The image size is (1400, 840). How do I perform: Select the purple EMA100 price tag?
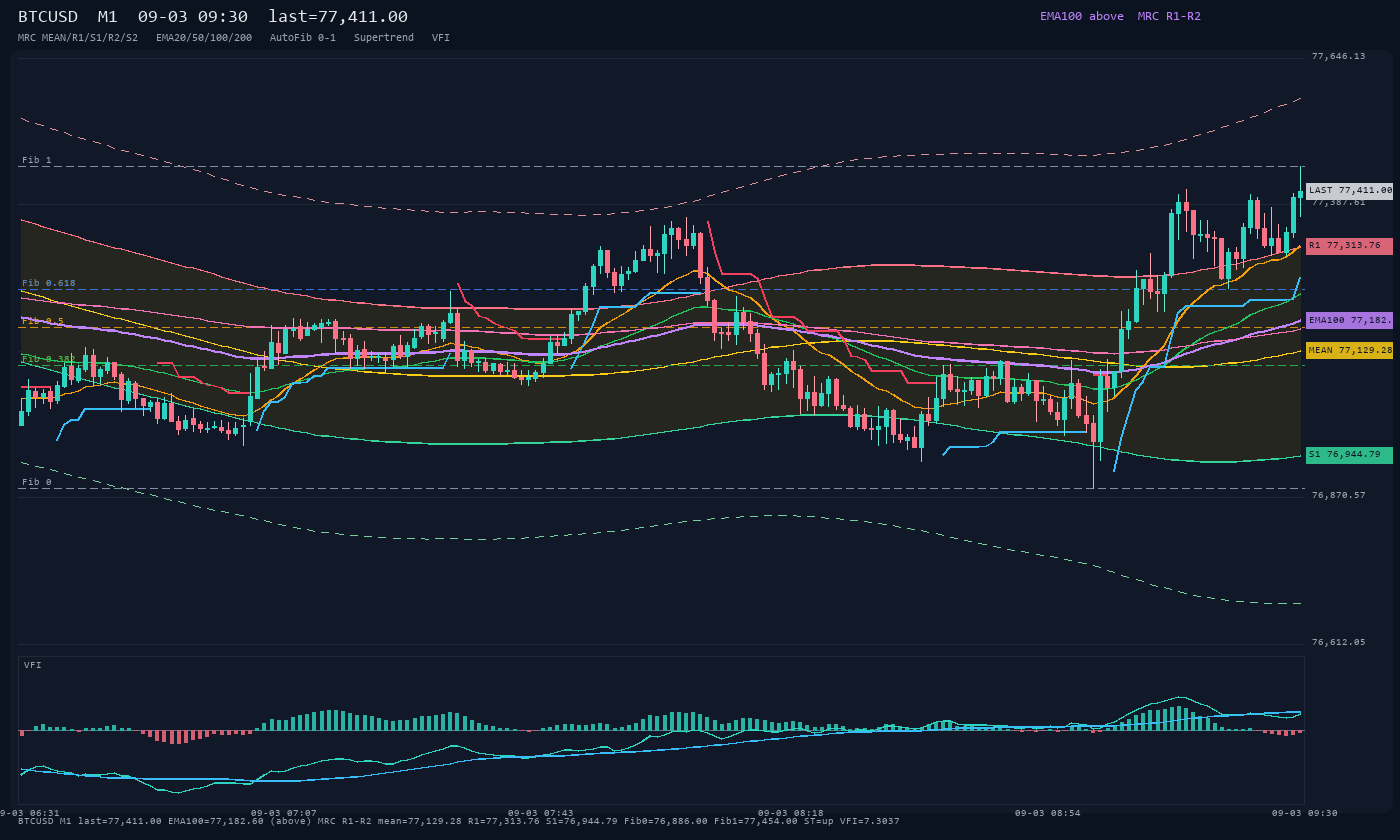pyautogui.click(x=1350, y=320)
